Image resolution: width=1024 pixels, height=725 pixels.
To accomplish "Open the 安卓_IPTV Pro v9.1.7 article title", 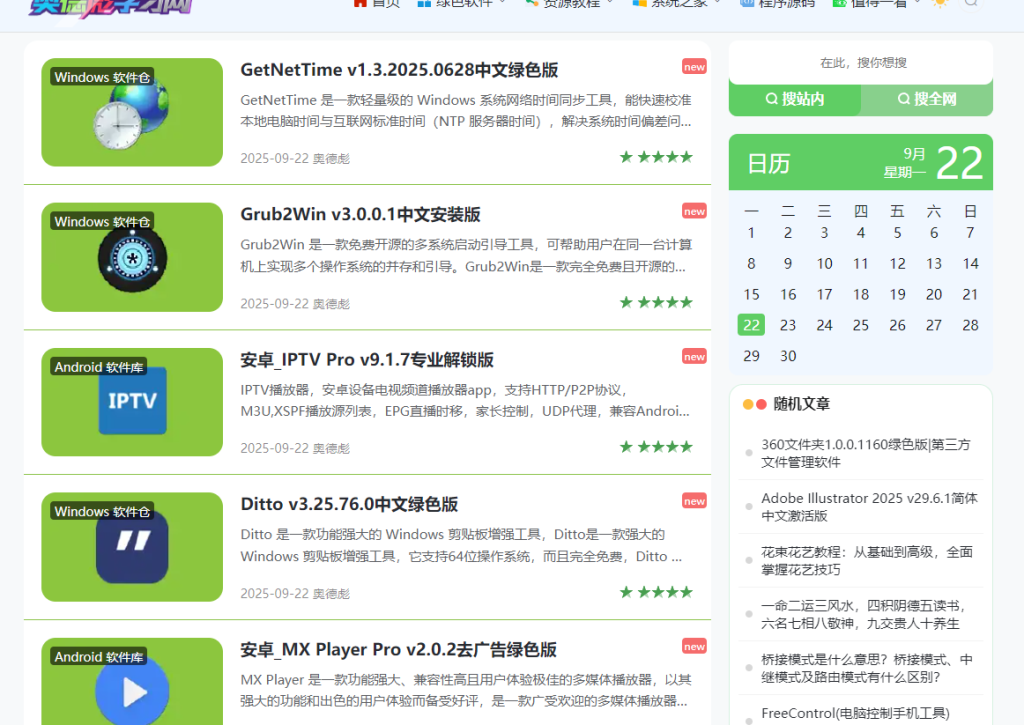I will pos(367,360).
